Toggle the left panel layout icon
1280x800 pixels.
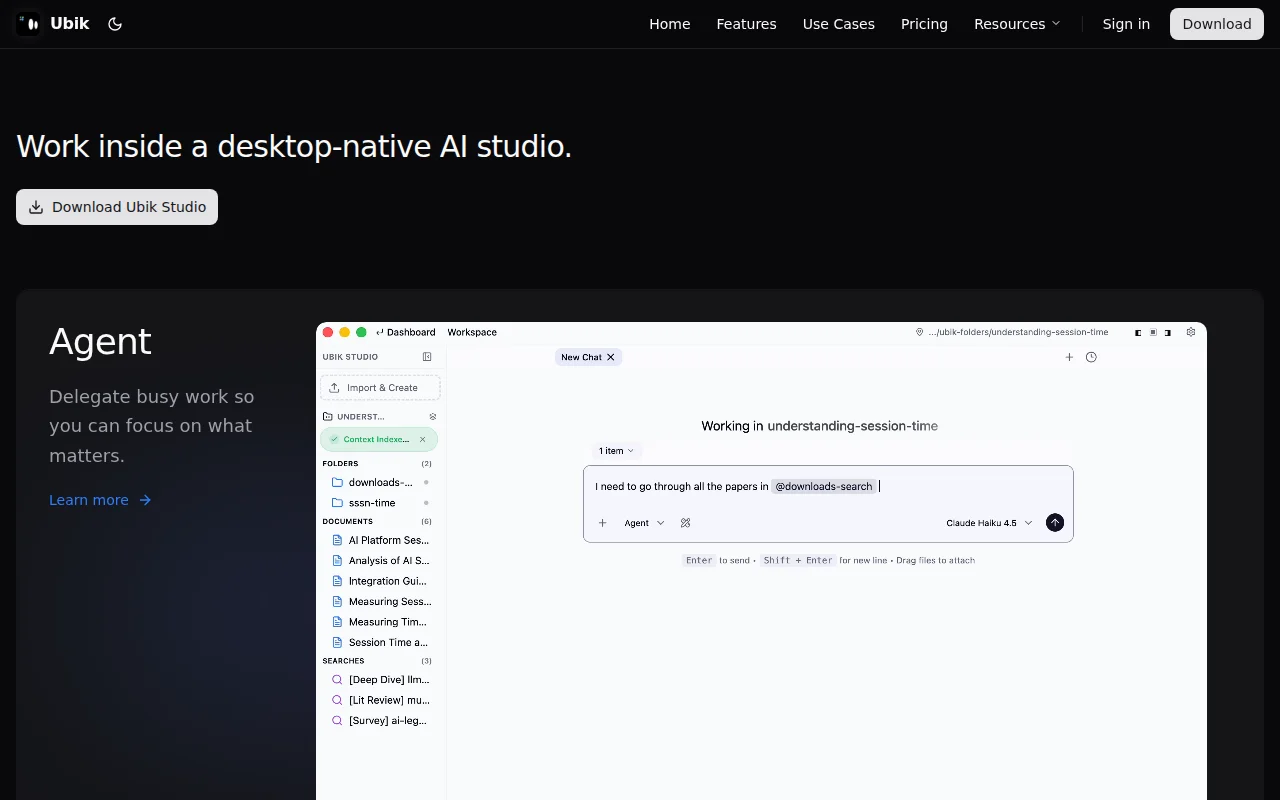(1138, 332)
